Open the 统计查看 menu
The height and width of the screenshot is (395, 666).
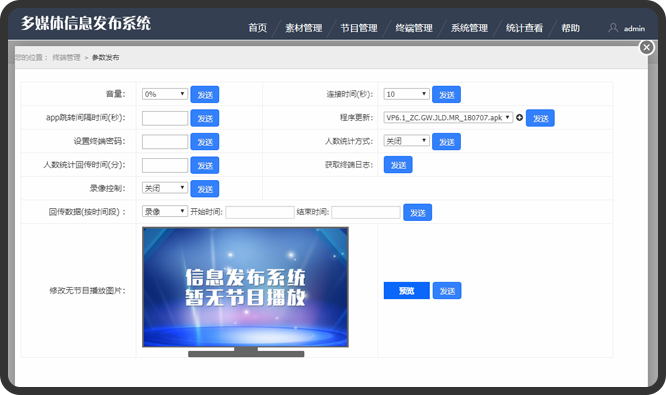525,28
